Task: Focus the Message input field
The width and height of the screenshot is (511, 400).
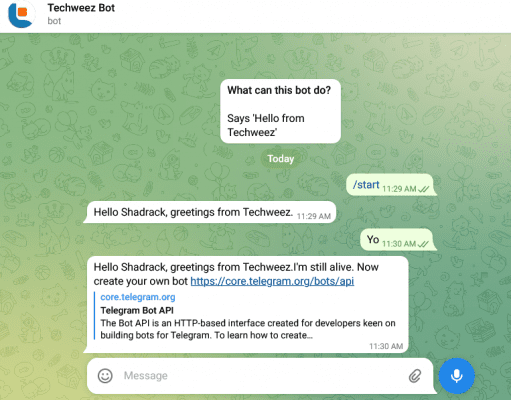Action: pyautogui.click(x=260, y=376)
